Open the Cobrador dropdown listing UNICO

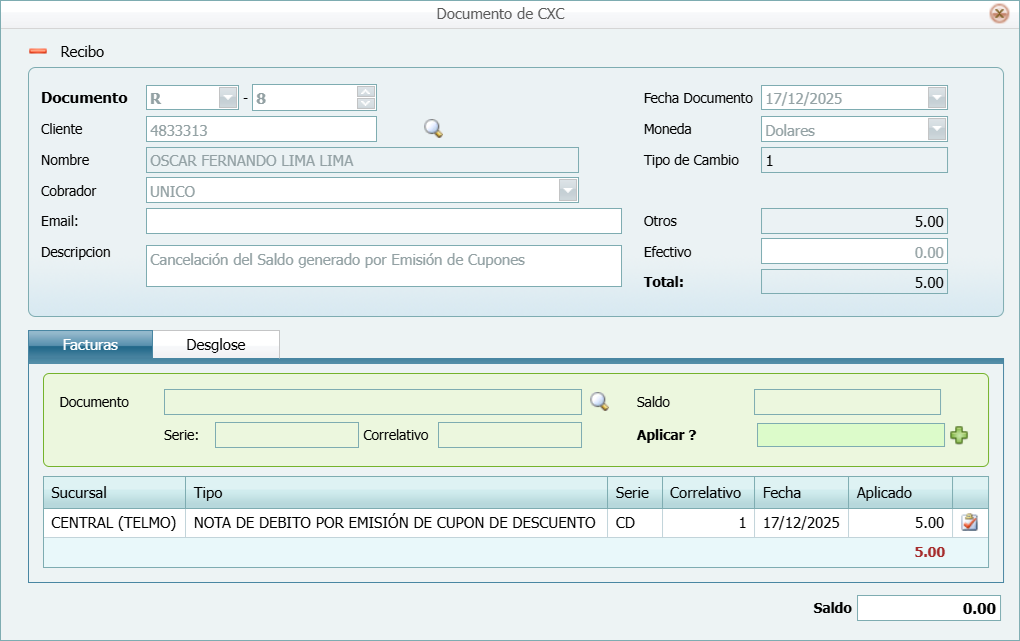[567, 190]
